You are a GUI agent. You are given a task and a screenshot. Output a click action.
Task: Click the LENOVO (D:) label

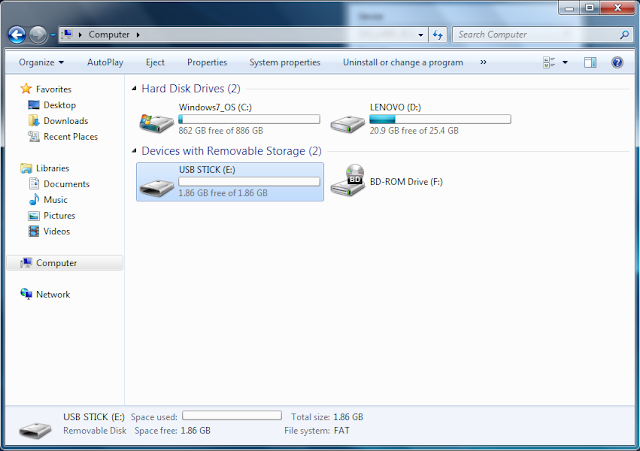(x=396, y=107)
